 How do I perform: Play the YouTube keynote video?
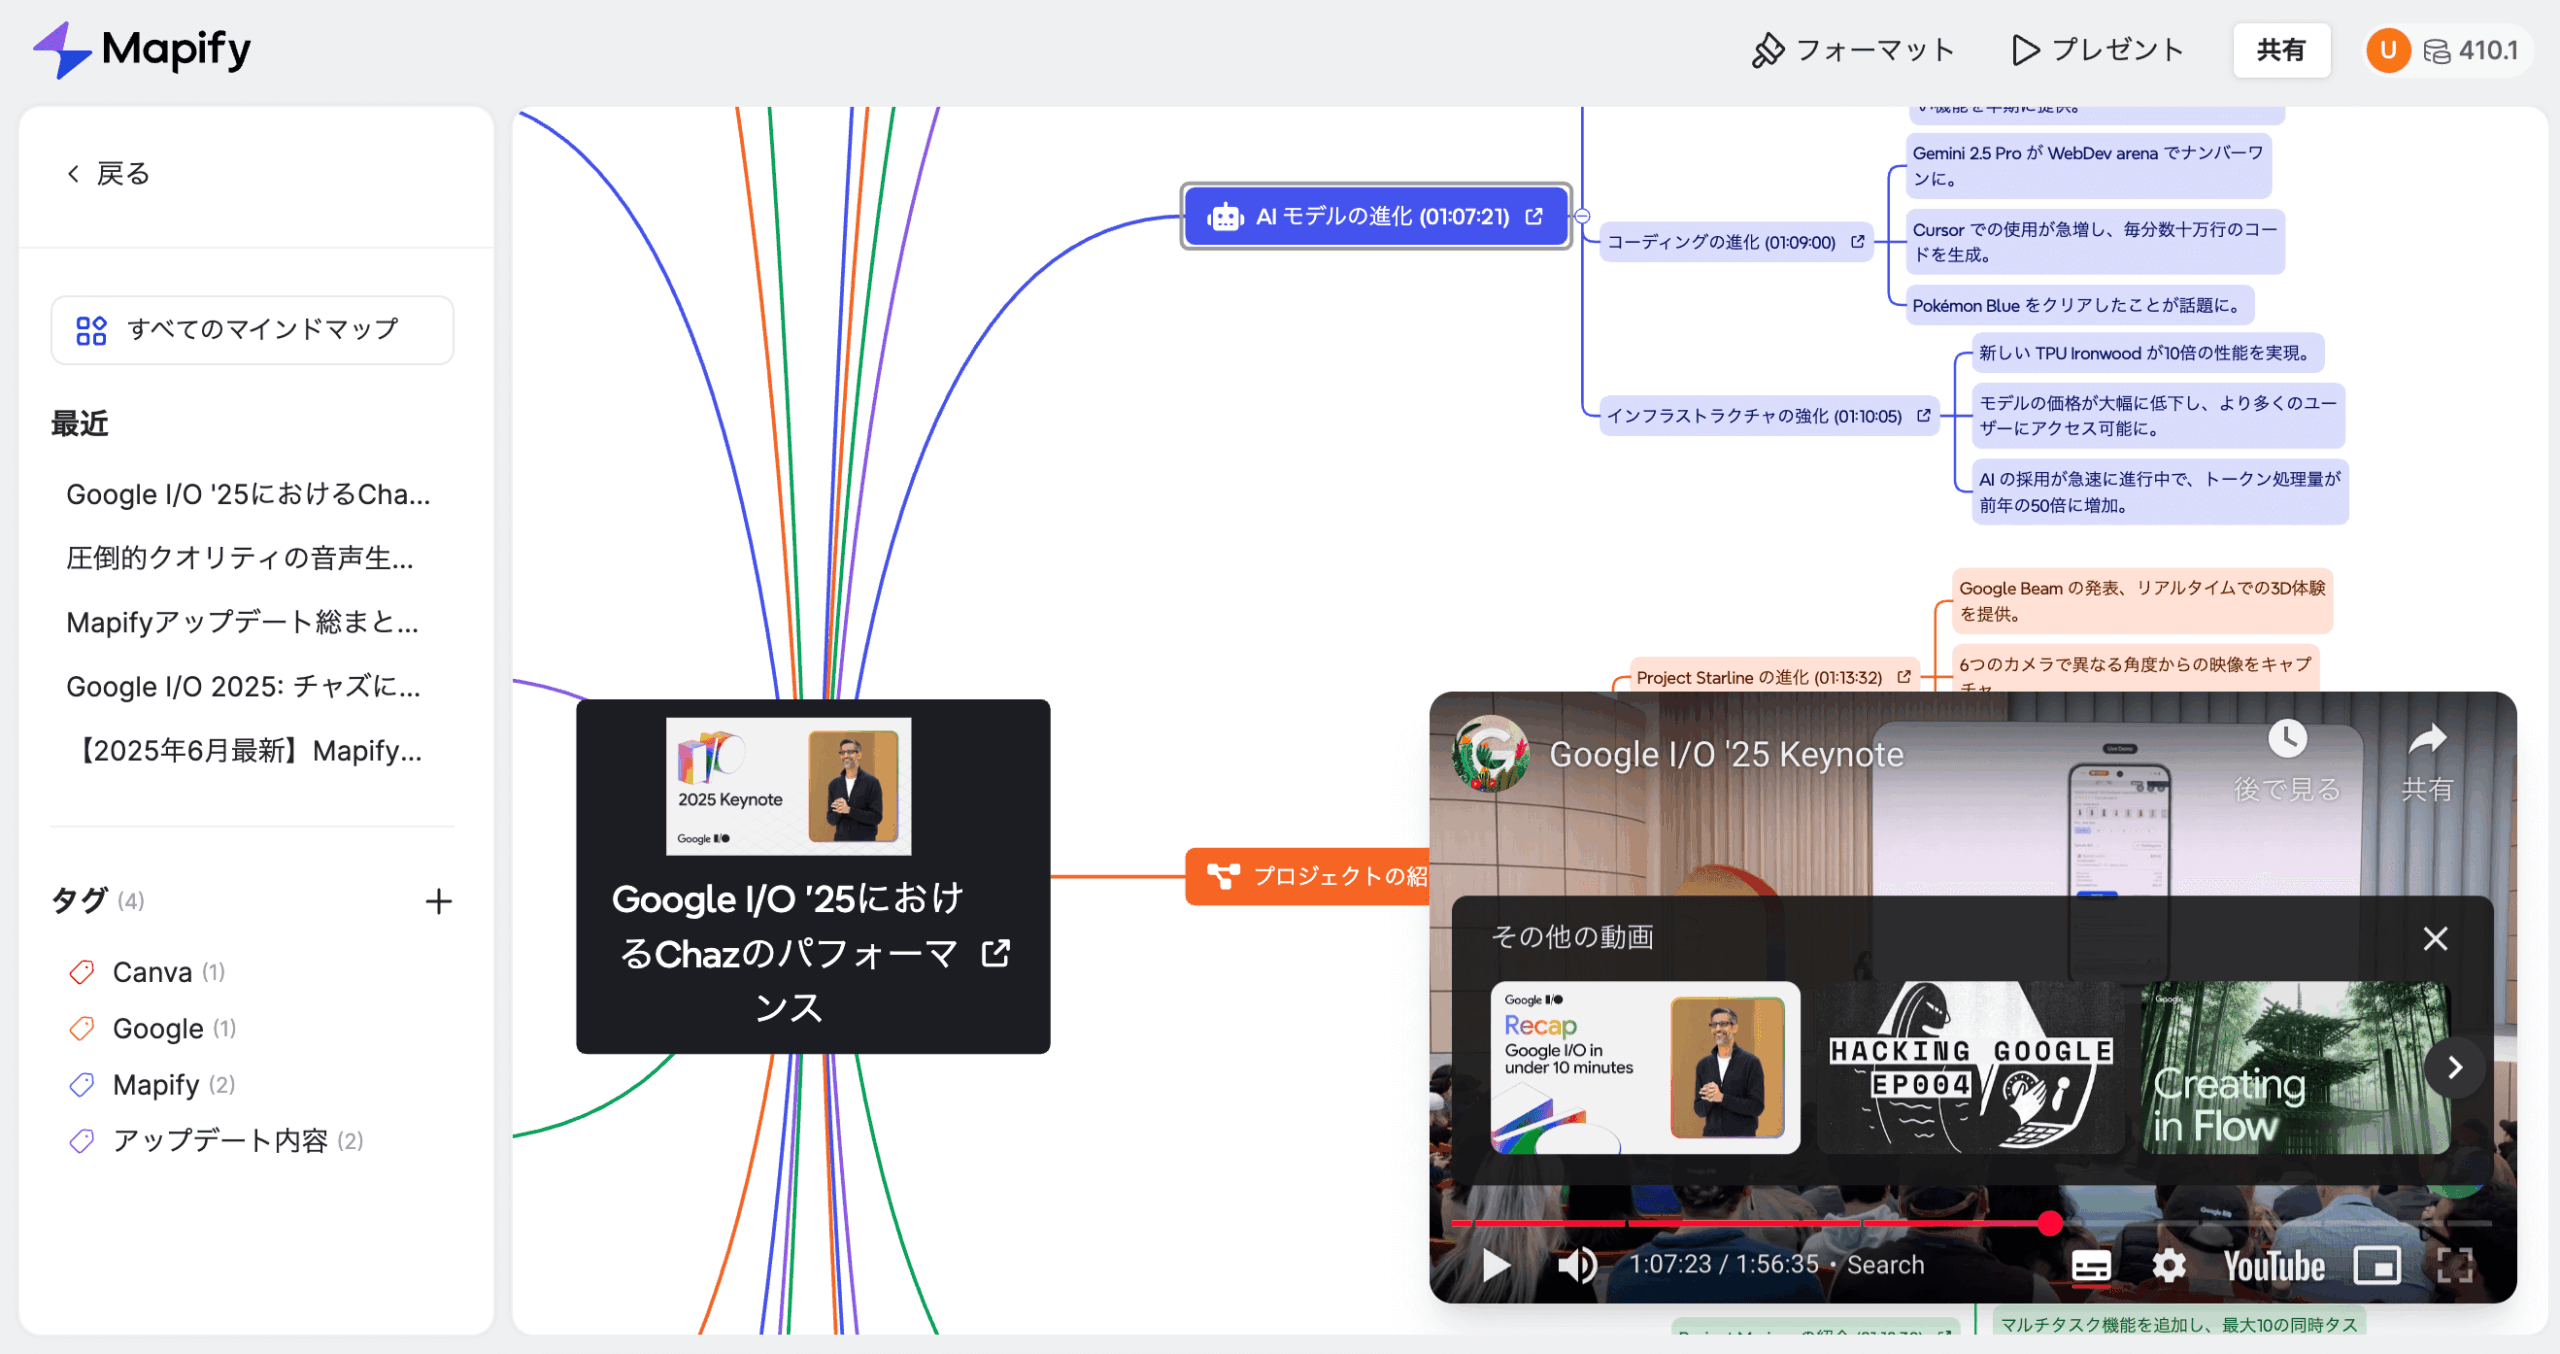(x=1496, y=1265)
